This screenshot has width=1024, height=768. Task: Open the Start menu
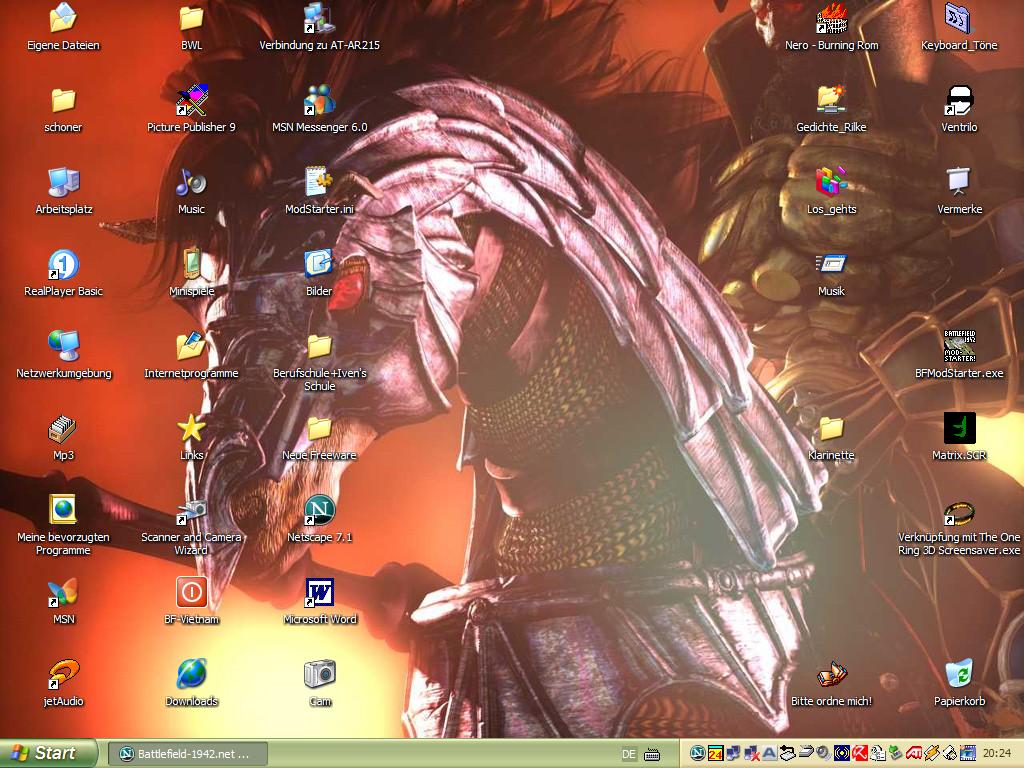tap(48, 754)
